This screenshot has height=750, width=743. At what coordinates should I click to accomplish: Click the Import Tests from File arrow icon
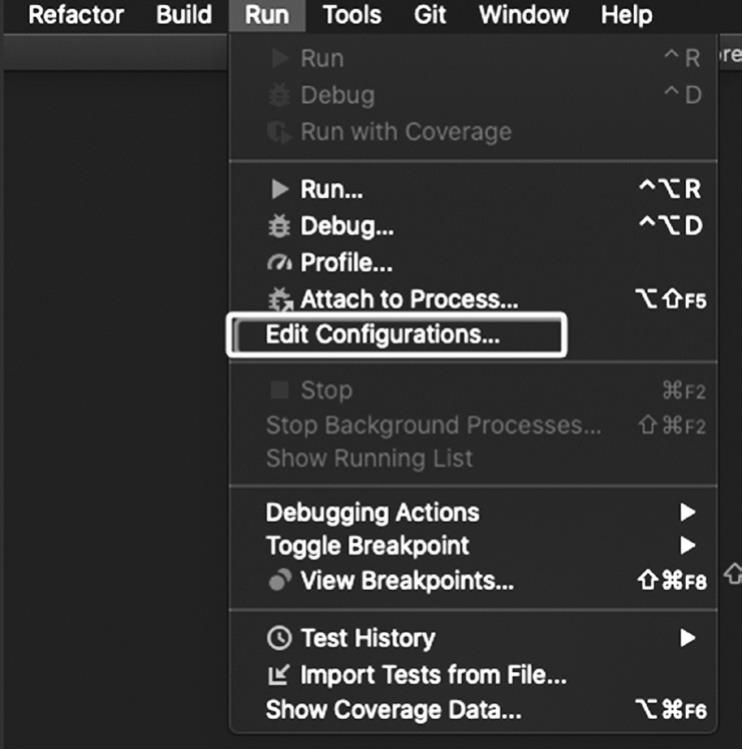[x=279, y=674]
